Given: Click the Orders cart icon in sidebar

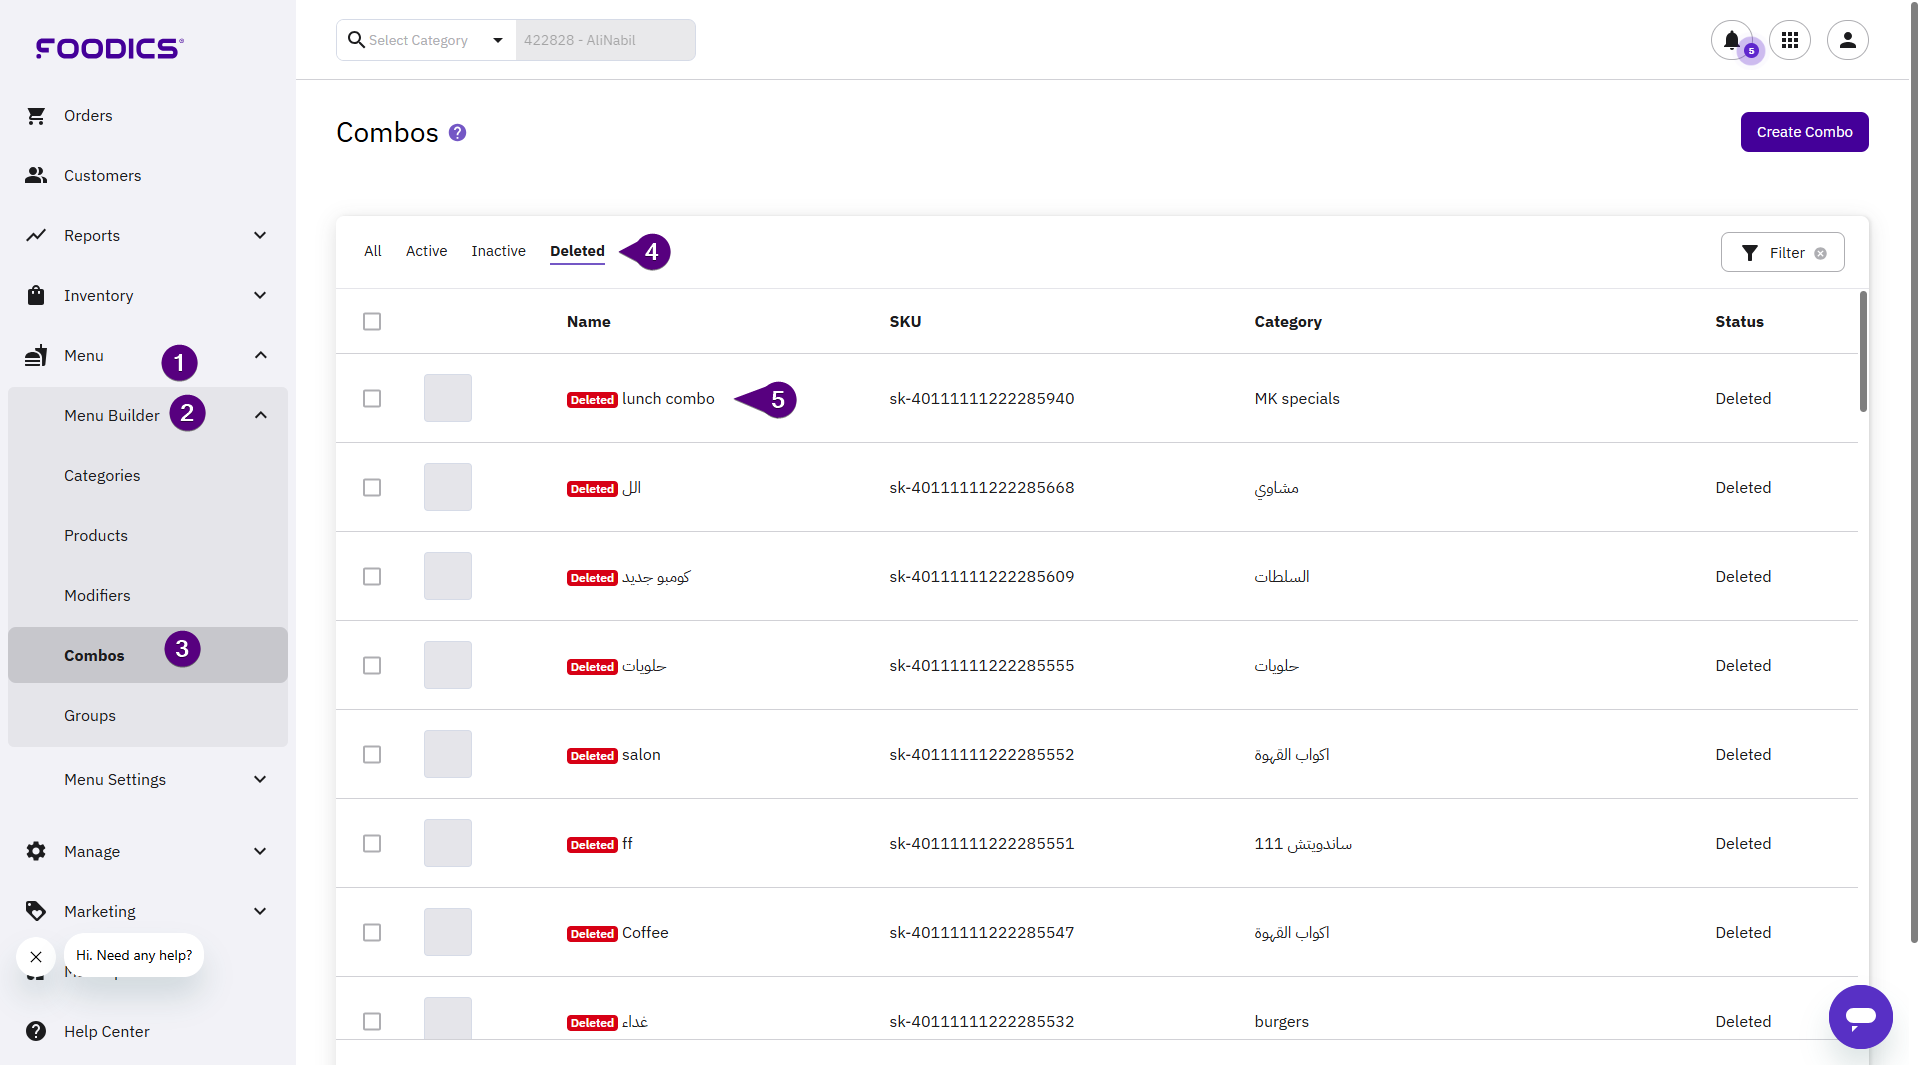Looking at the screenshot, I should tap(36, 116).
